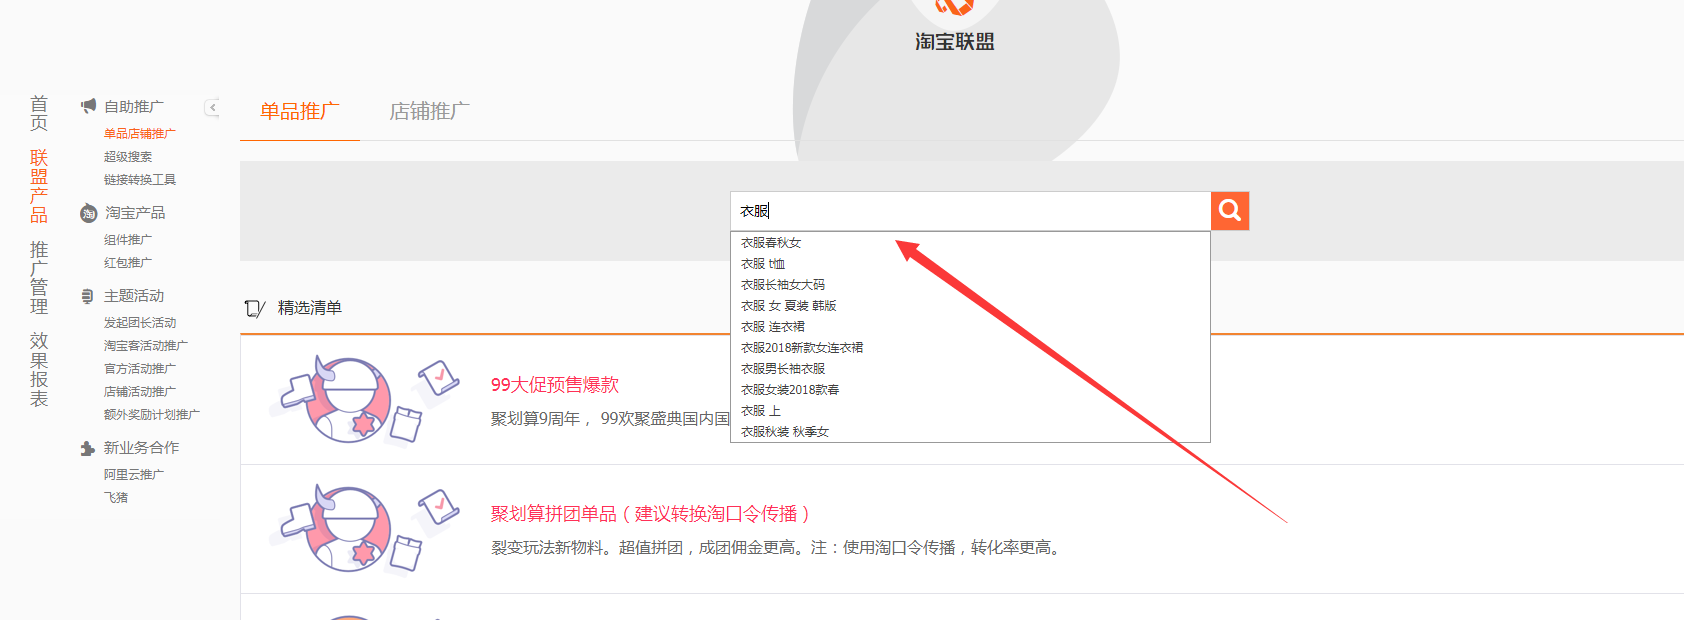Open the 99大促预售爆款 illustration thumbnail
The width and height of the screenshot is (1684, 620).
(364, 400)
